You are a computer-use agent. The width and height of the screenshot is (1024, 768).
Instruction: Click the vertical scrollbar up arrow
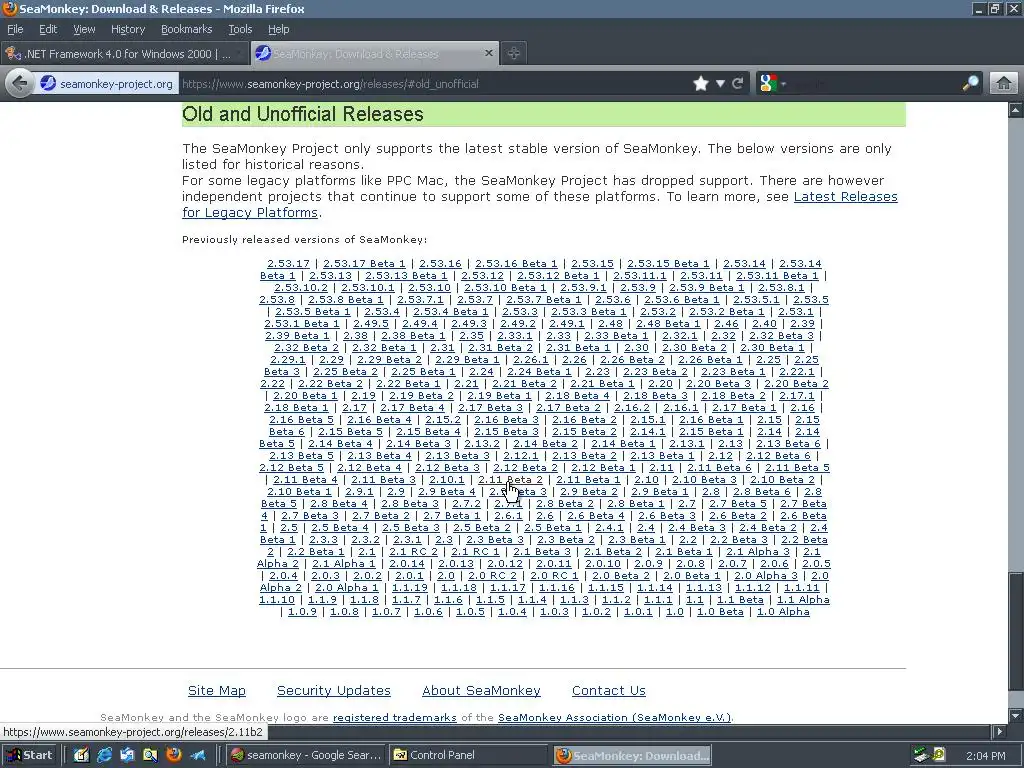1016,110
